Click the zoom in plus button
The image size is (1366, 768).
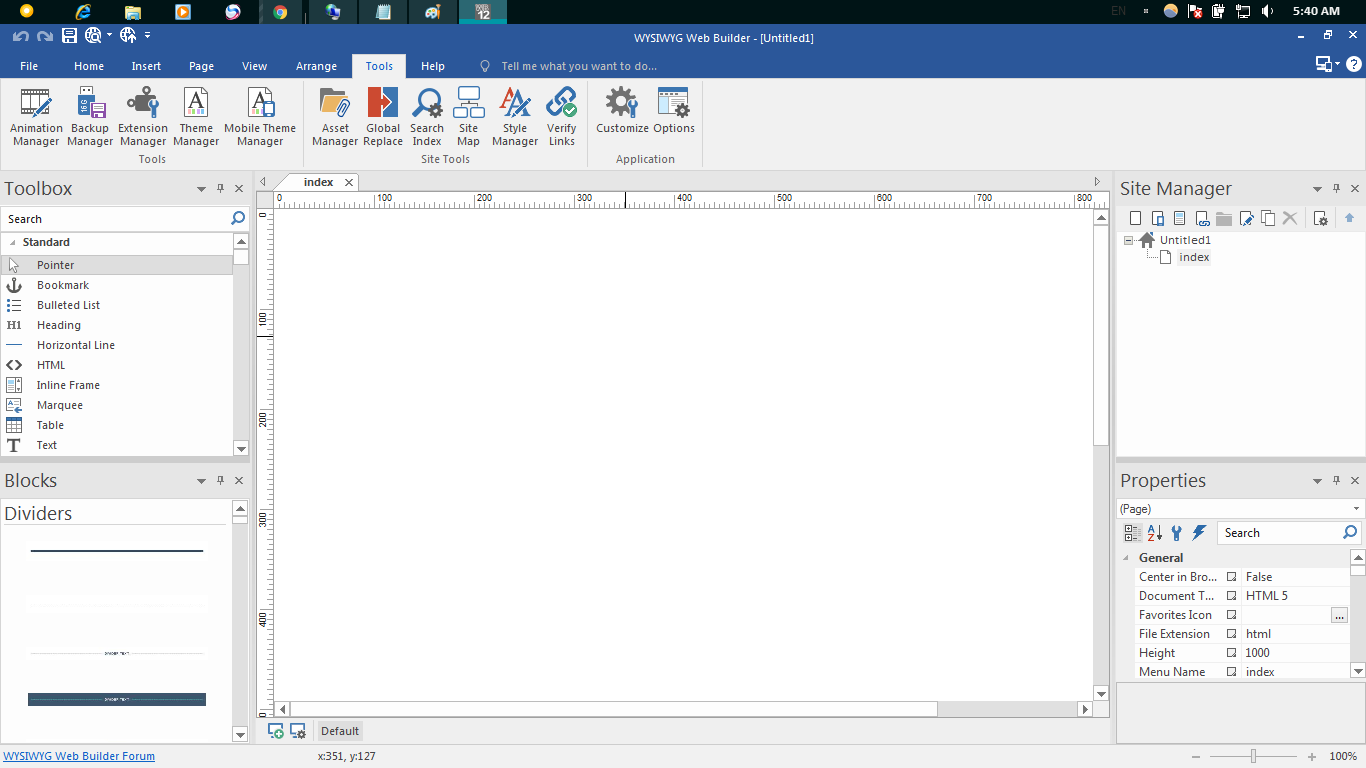[1312, 756]
